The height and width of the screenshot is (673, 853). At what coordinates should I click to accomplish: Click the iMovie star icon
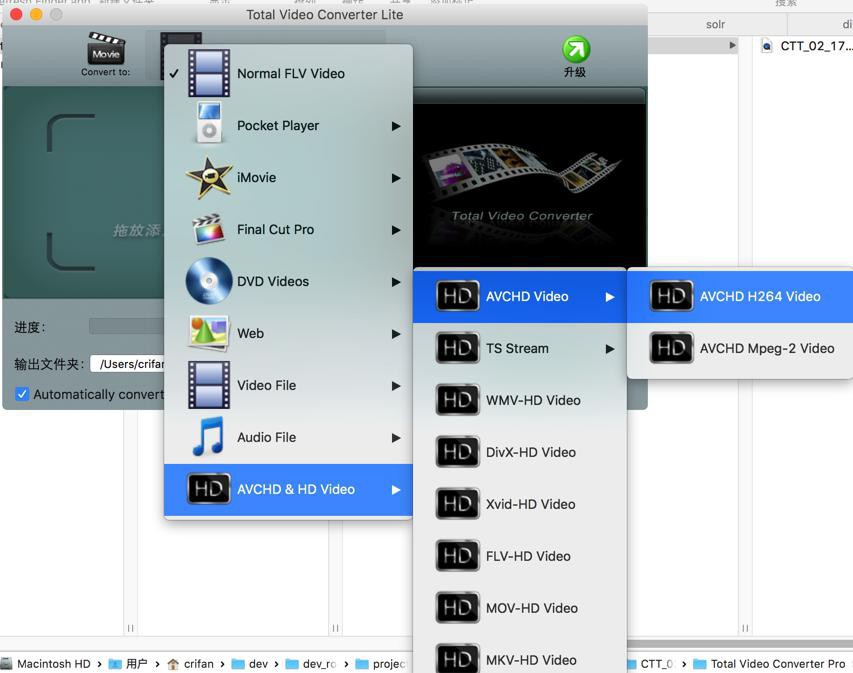click(209, 177)
